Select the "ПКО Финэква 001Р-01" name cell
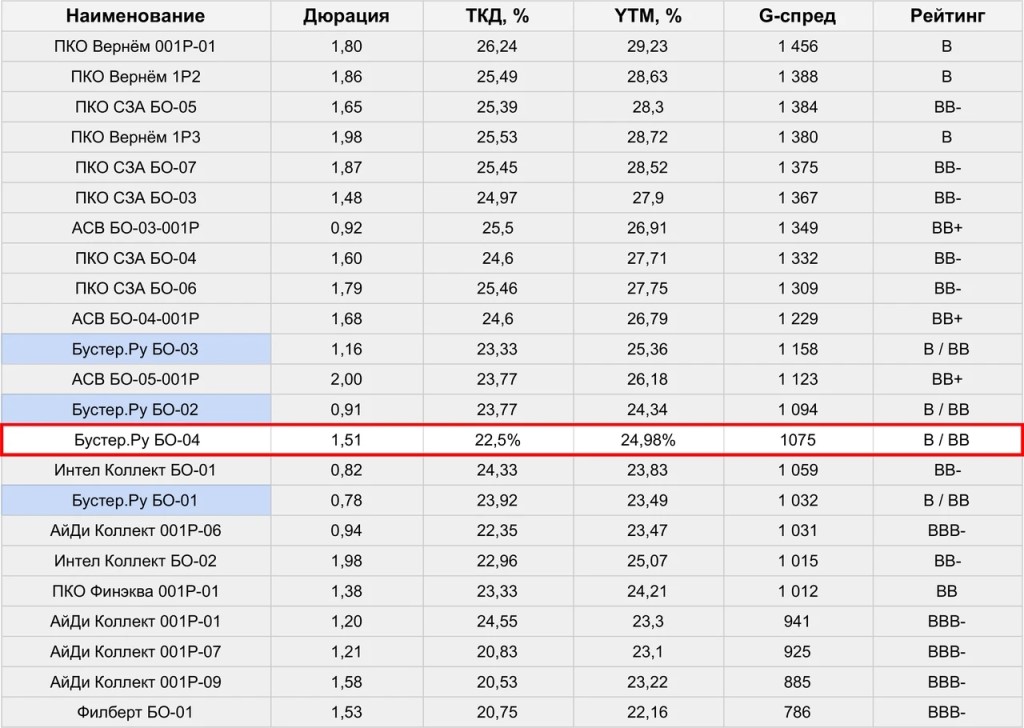Viewport: 1024px width, 728px height. click(x=135, y=591)
